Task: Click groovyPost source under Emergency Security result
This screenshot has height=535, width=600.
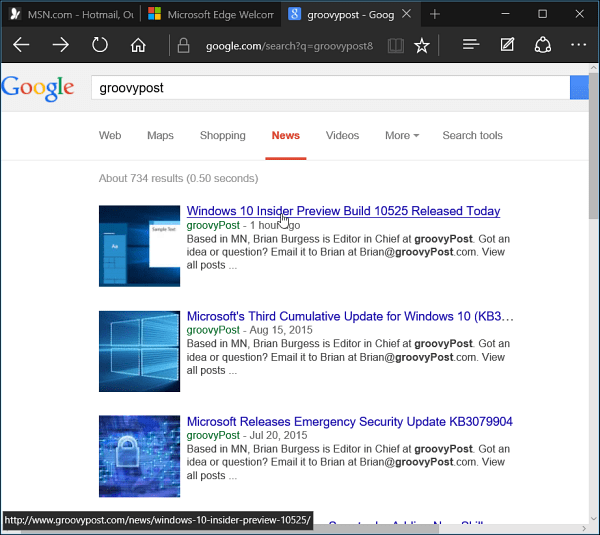Action: click(213, 435)
